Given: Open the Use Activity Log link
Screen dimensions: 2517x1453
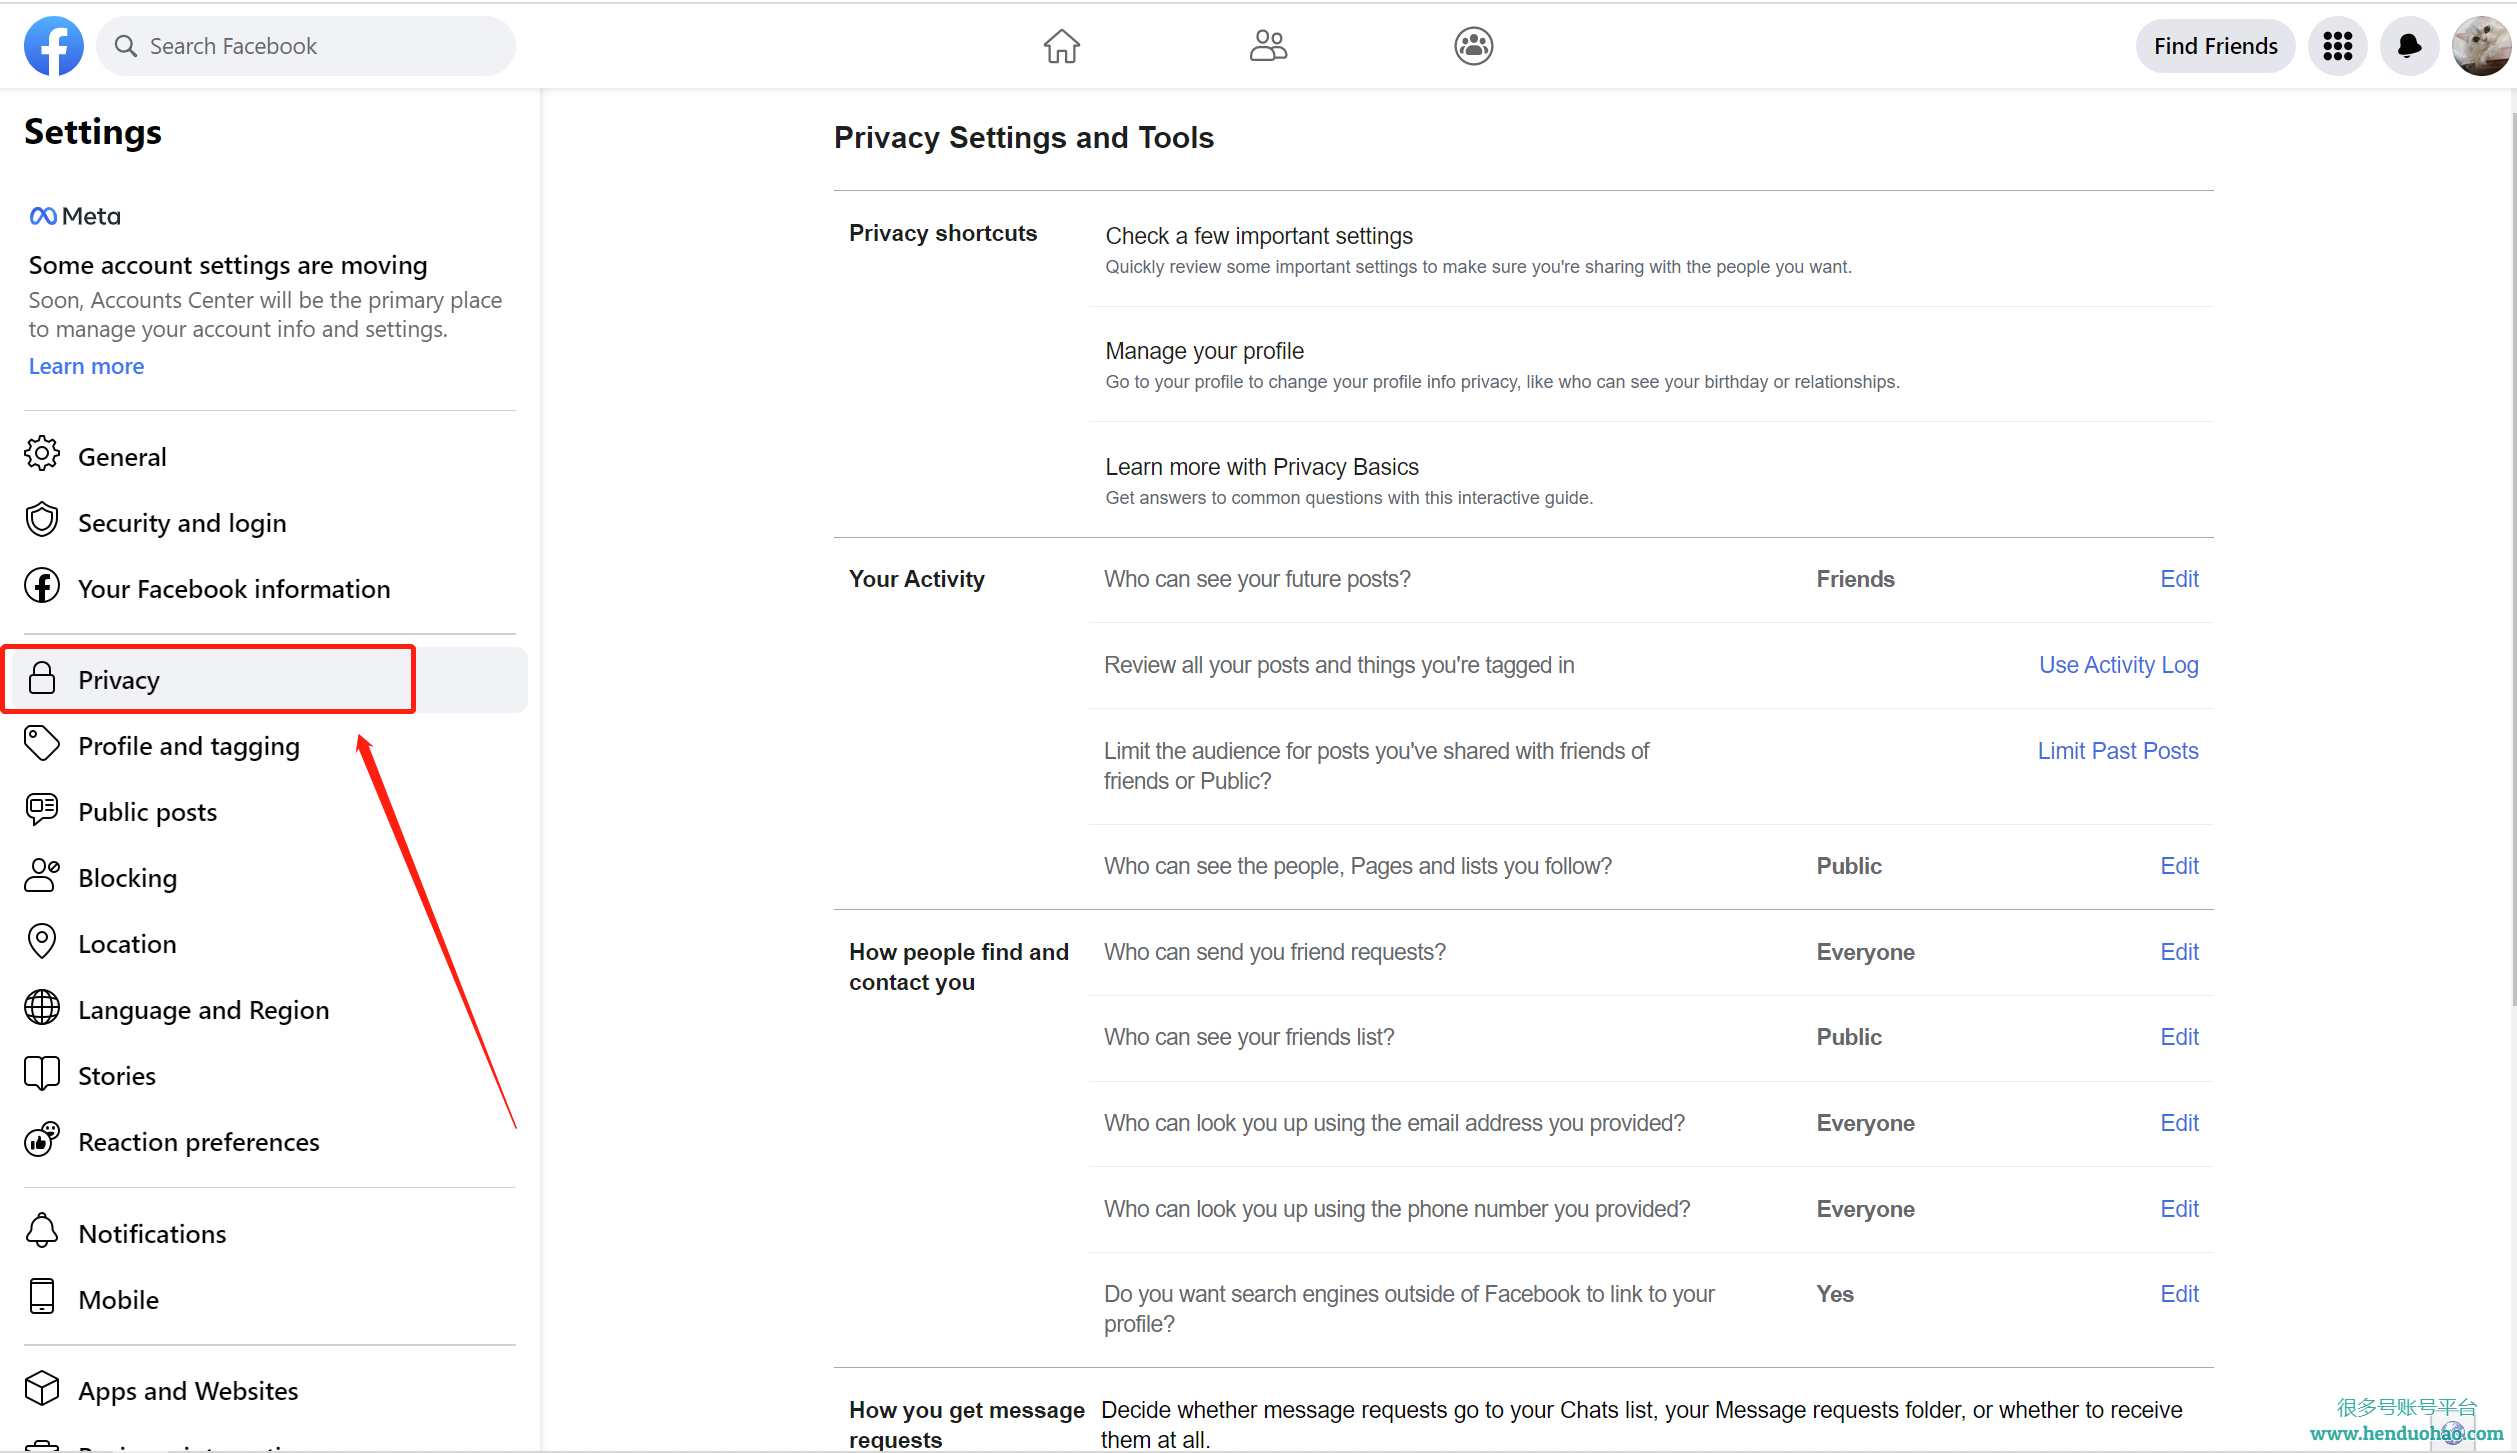Looking at the screenshot, I should 2118,665.
